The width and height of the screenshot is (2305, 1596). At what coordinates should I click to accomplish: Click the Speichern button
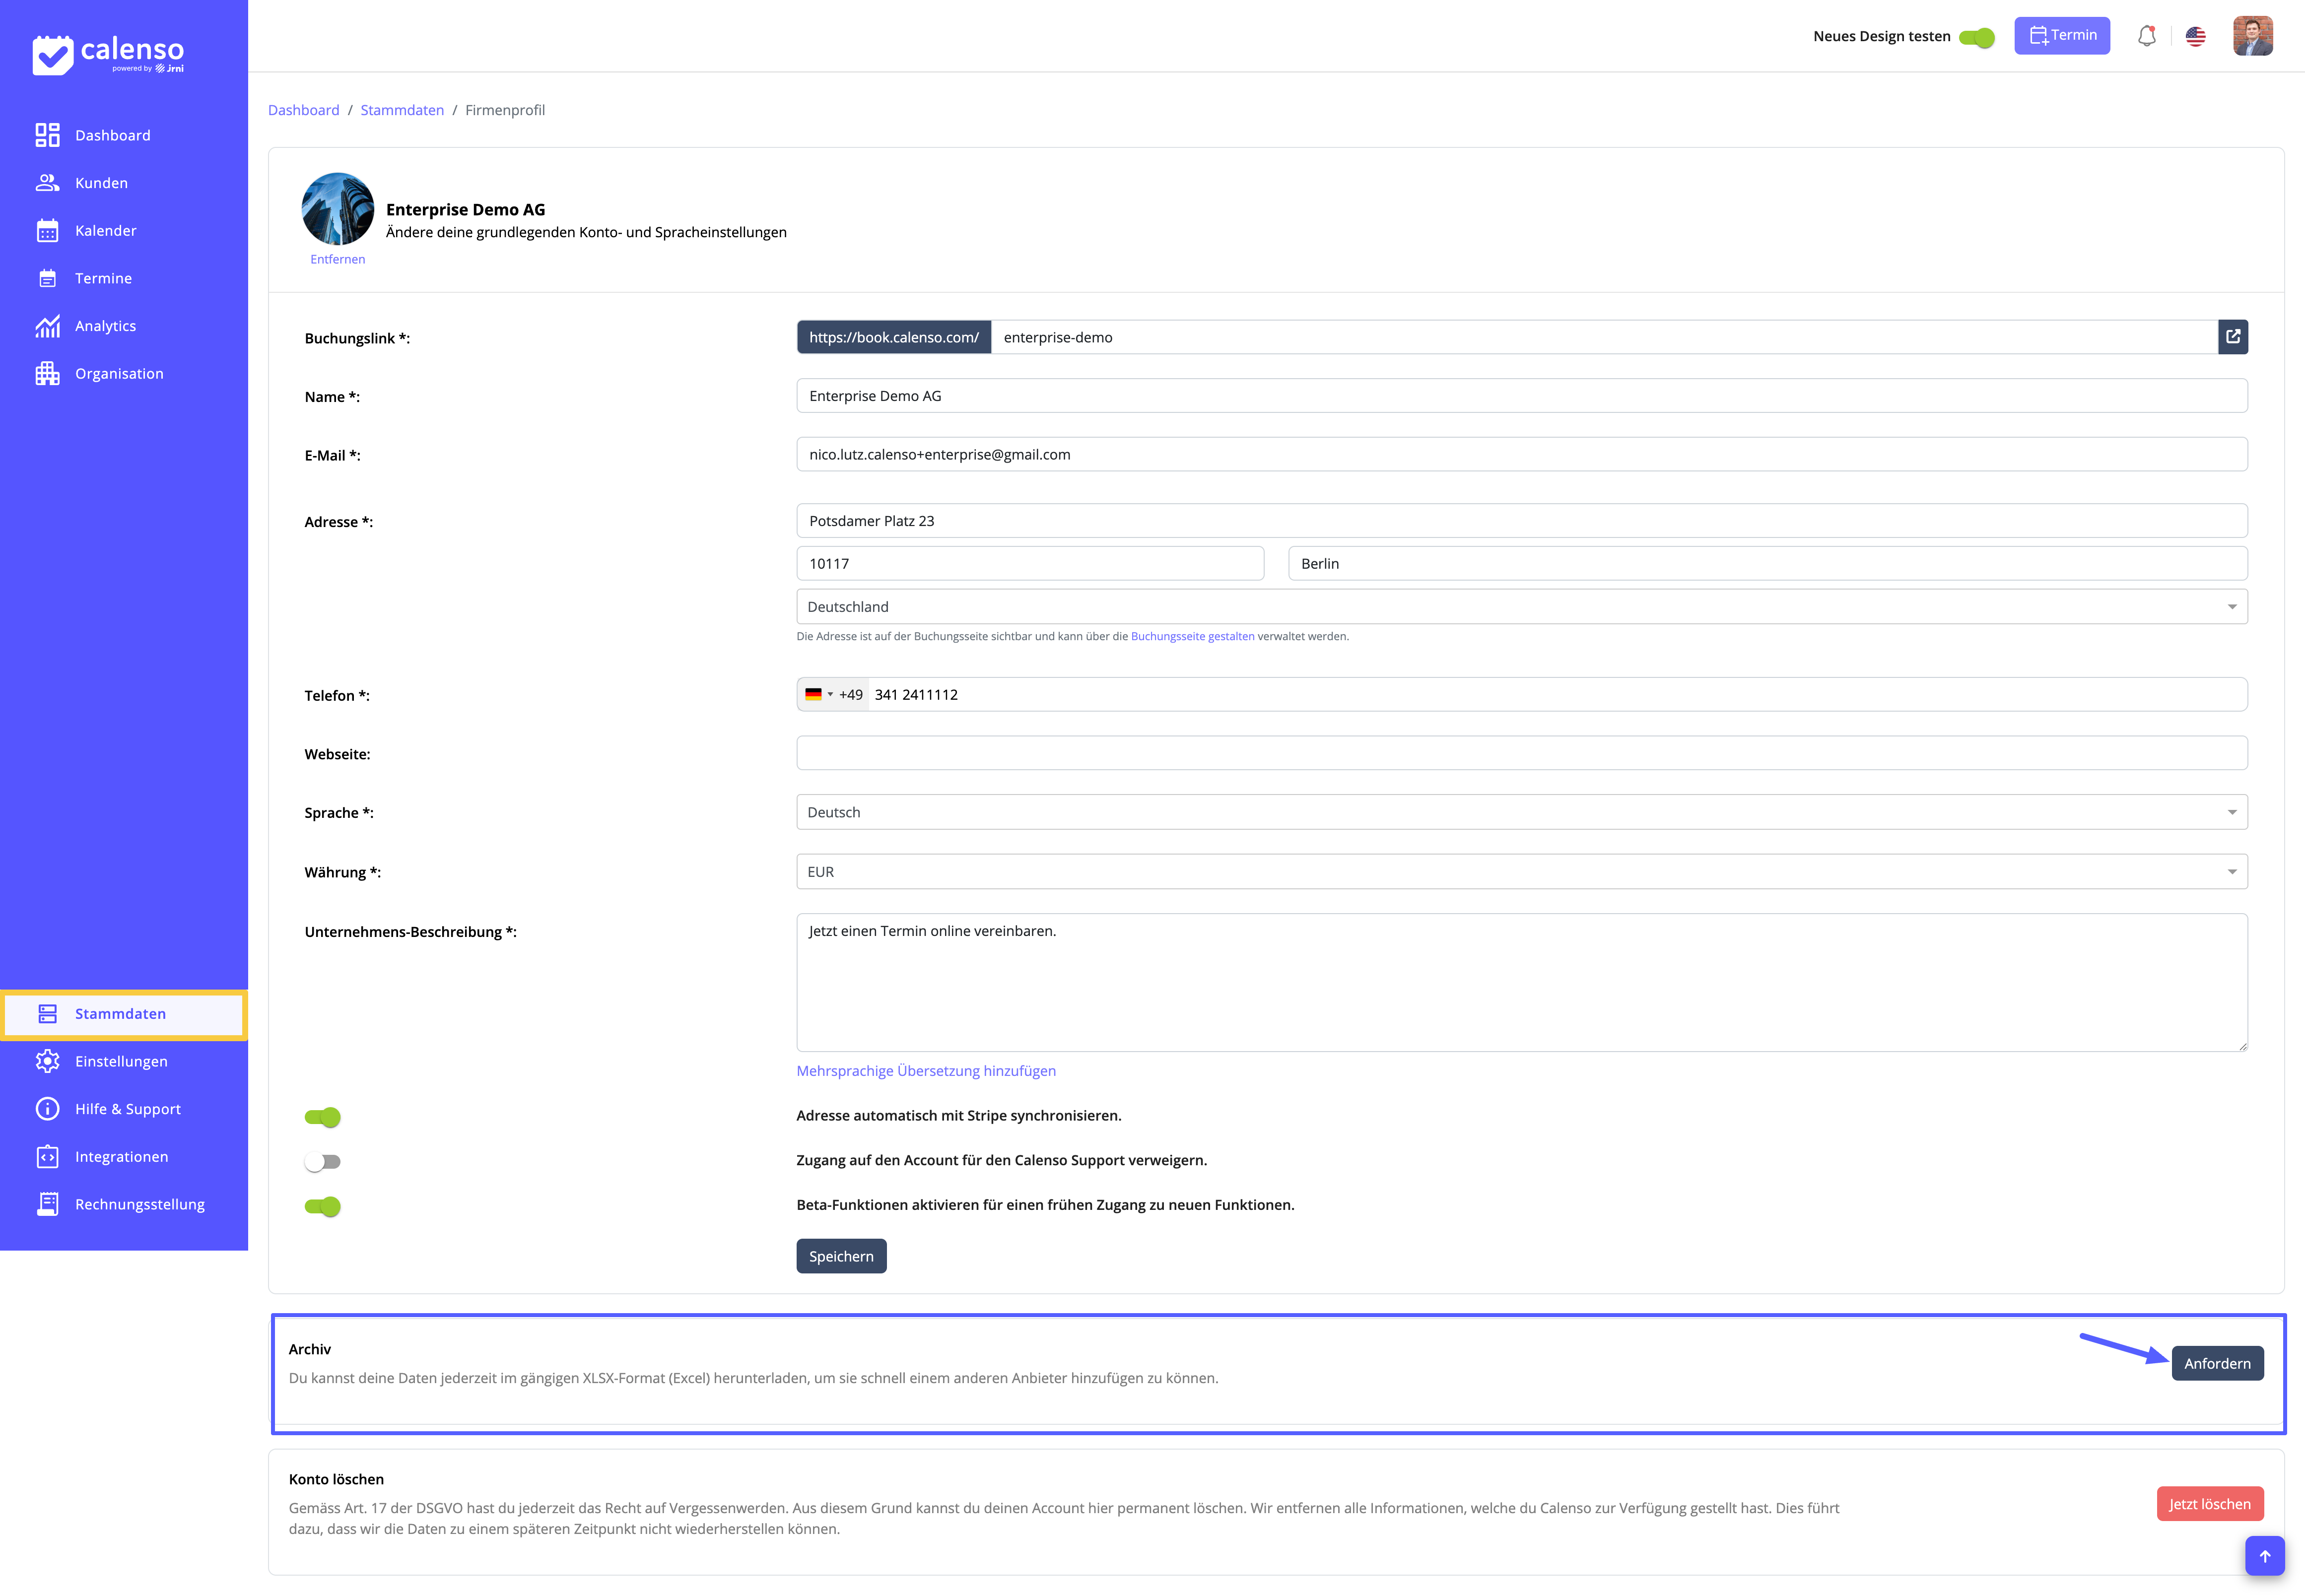[841, 1257]
